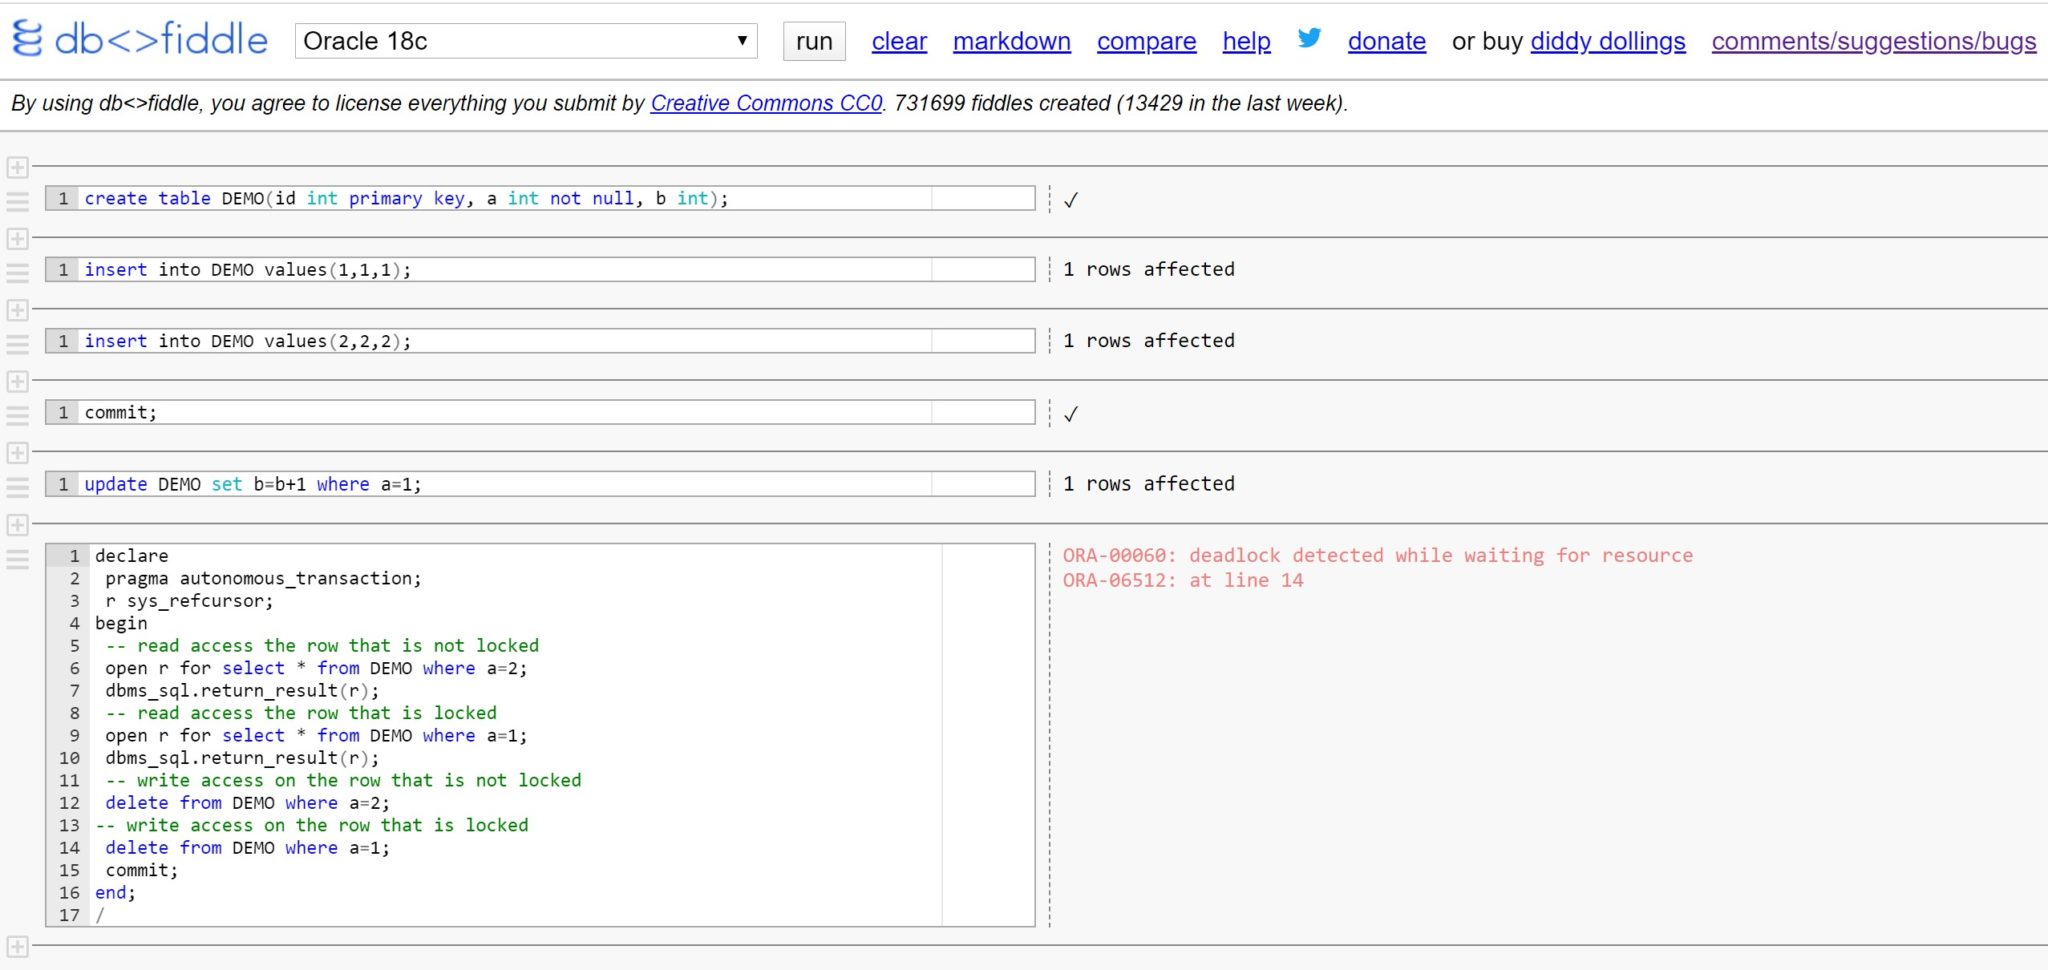Click plus icon above insert values(1,1,1) batch
The height and width of the screenshot is (970, 2048).
click(x=17, y=239)
